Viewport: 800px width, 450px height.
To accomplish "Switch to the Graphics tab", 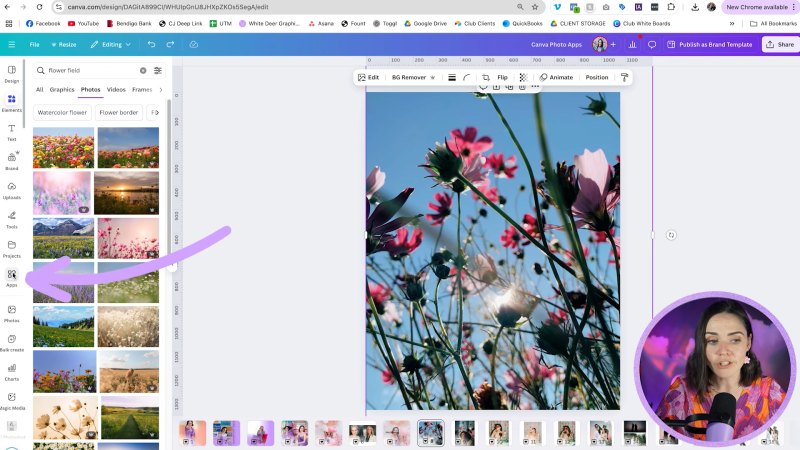I will (x=62, y=90).
